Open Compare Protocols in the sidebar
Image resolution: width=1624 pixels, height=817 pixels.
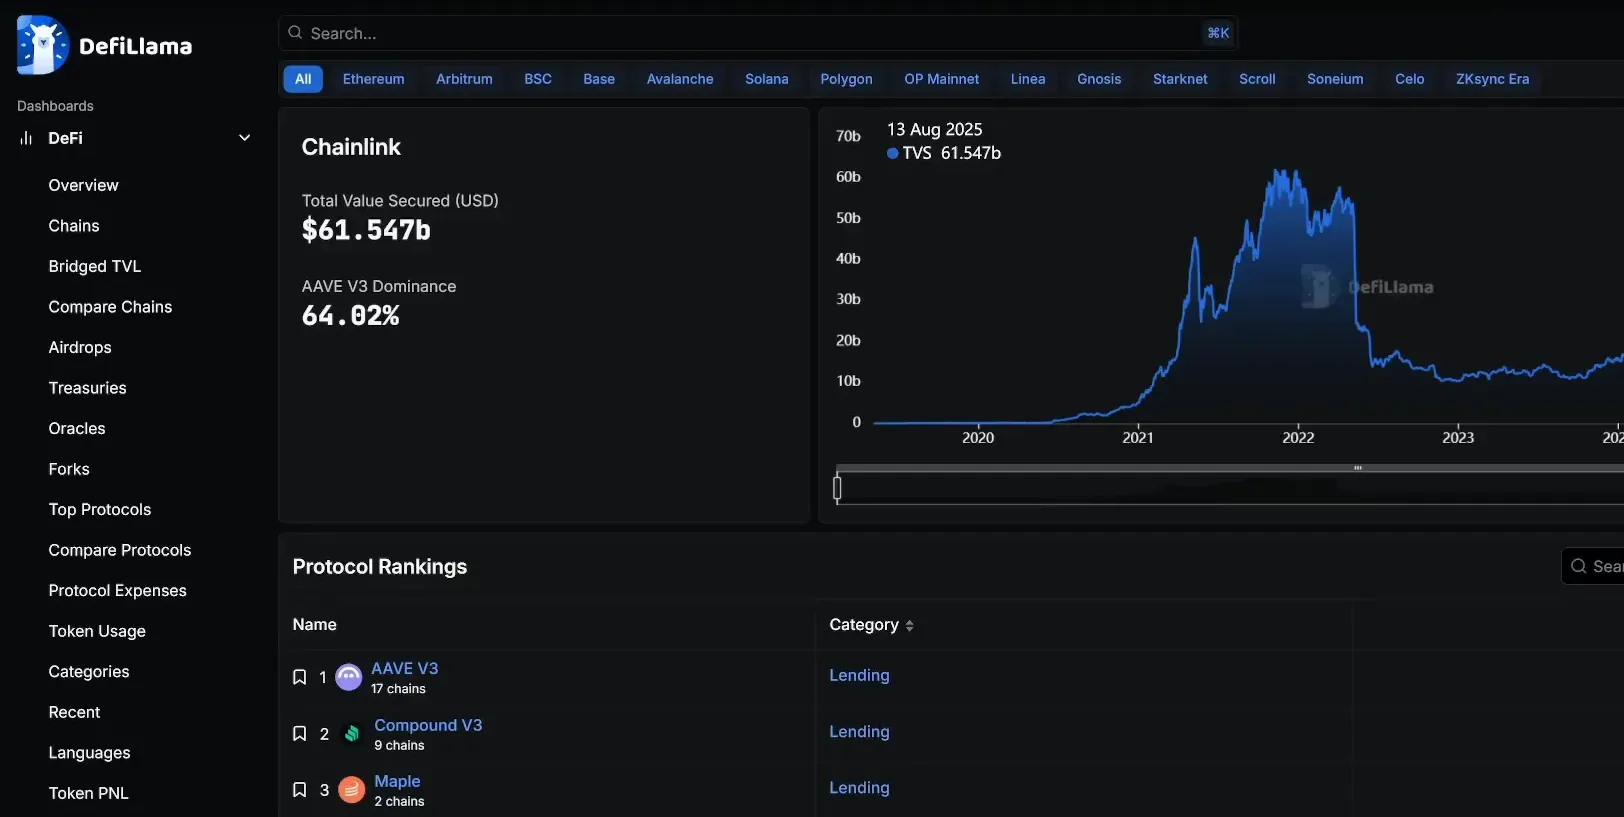click(120, 550)
